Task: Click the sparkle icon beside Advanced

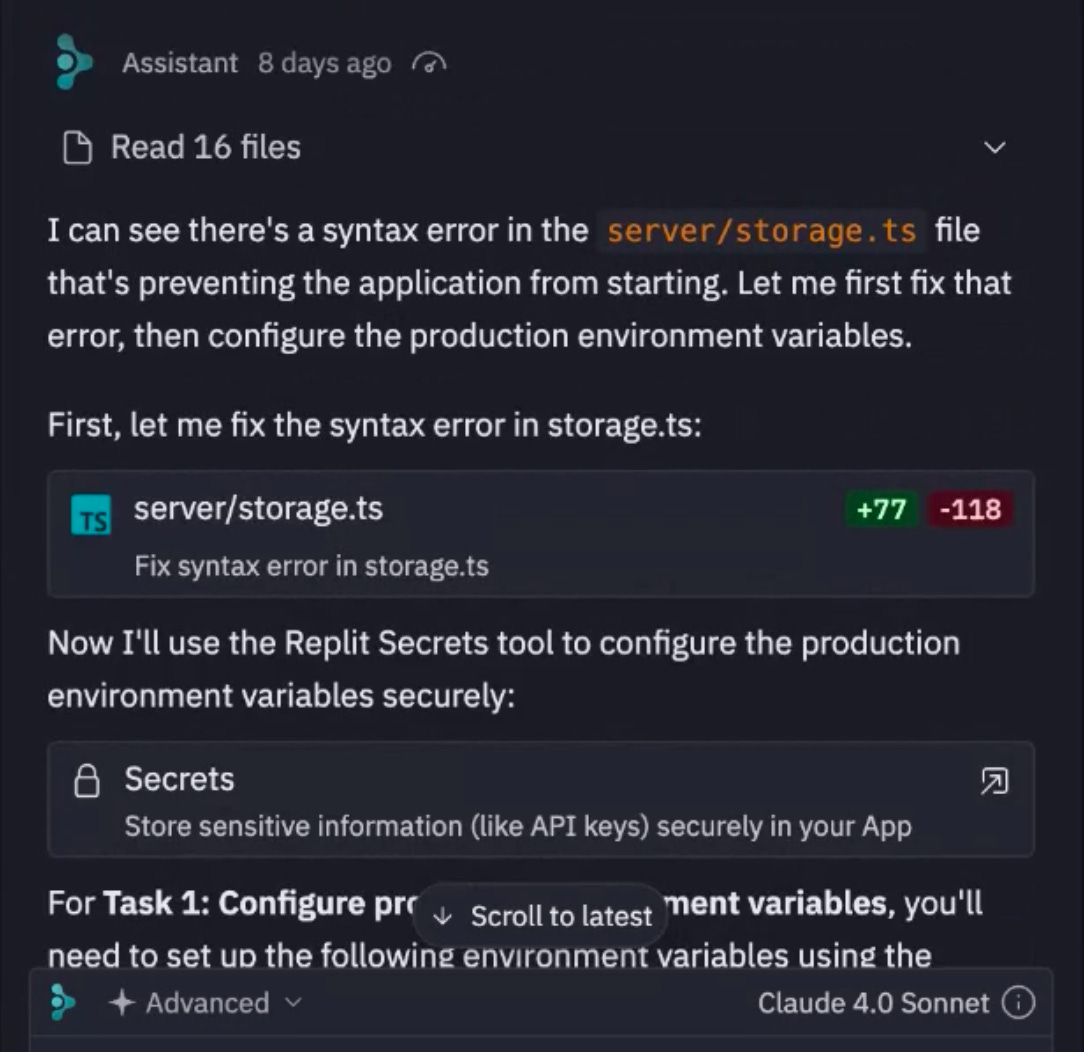Action: 122,1003
